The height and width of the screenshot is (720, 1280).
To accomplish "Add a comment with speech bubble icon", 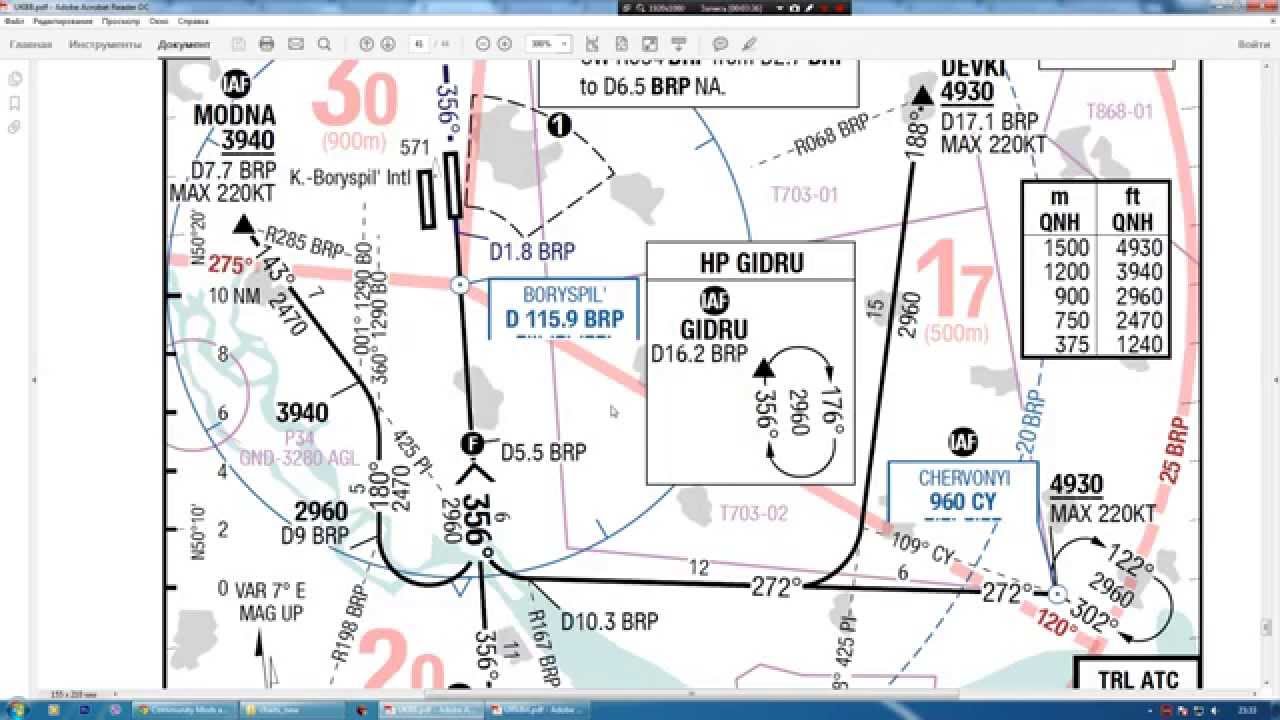I will point(720,44).
